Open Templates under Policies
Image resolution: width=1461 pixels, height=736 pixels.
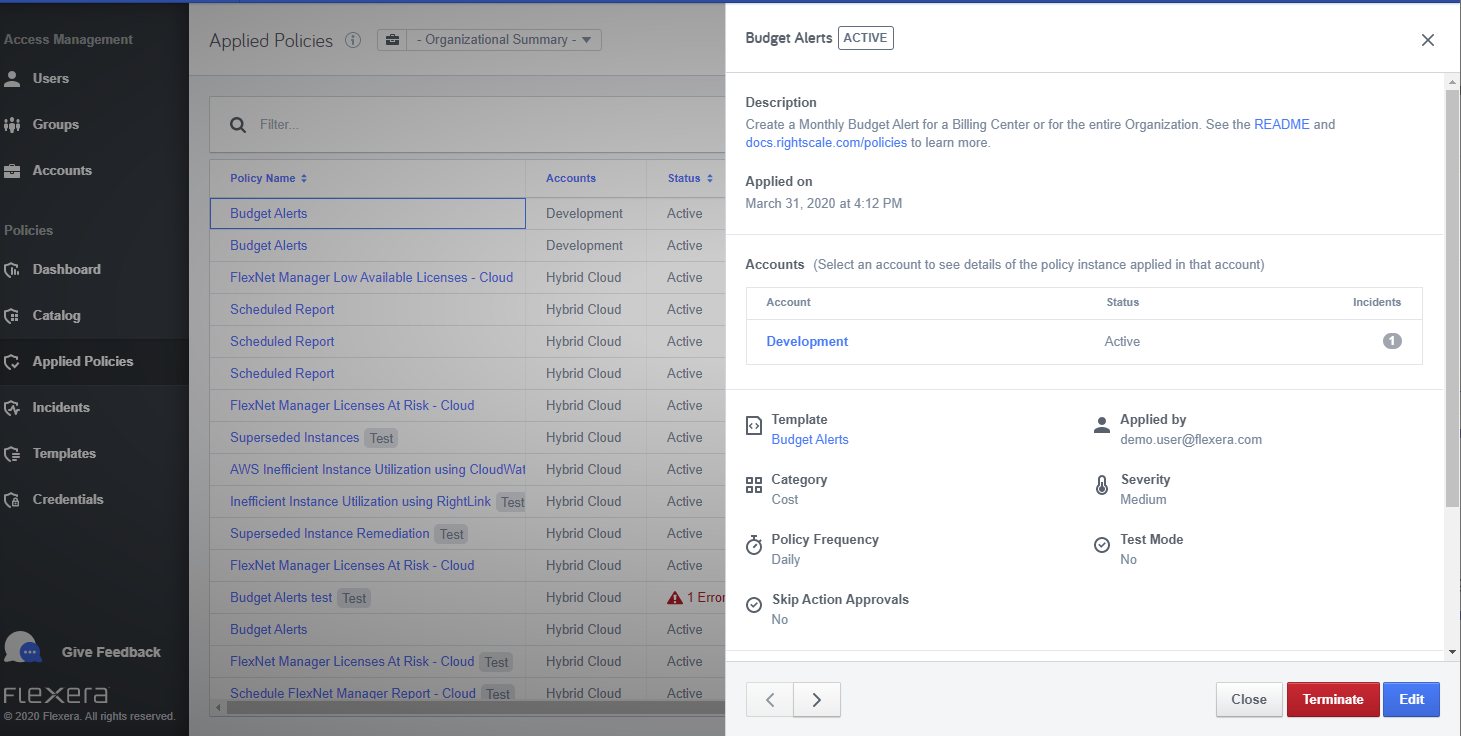(64, 453)
